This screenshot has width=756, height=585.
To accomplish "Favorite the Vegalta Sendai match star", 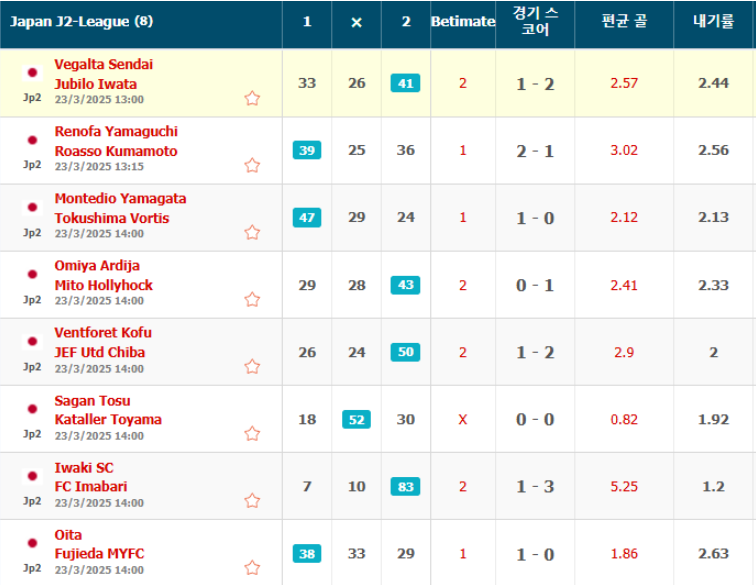I will click(252, 98).
